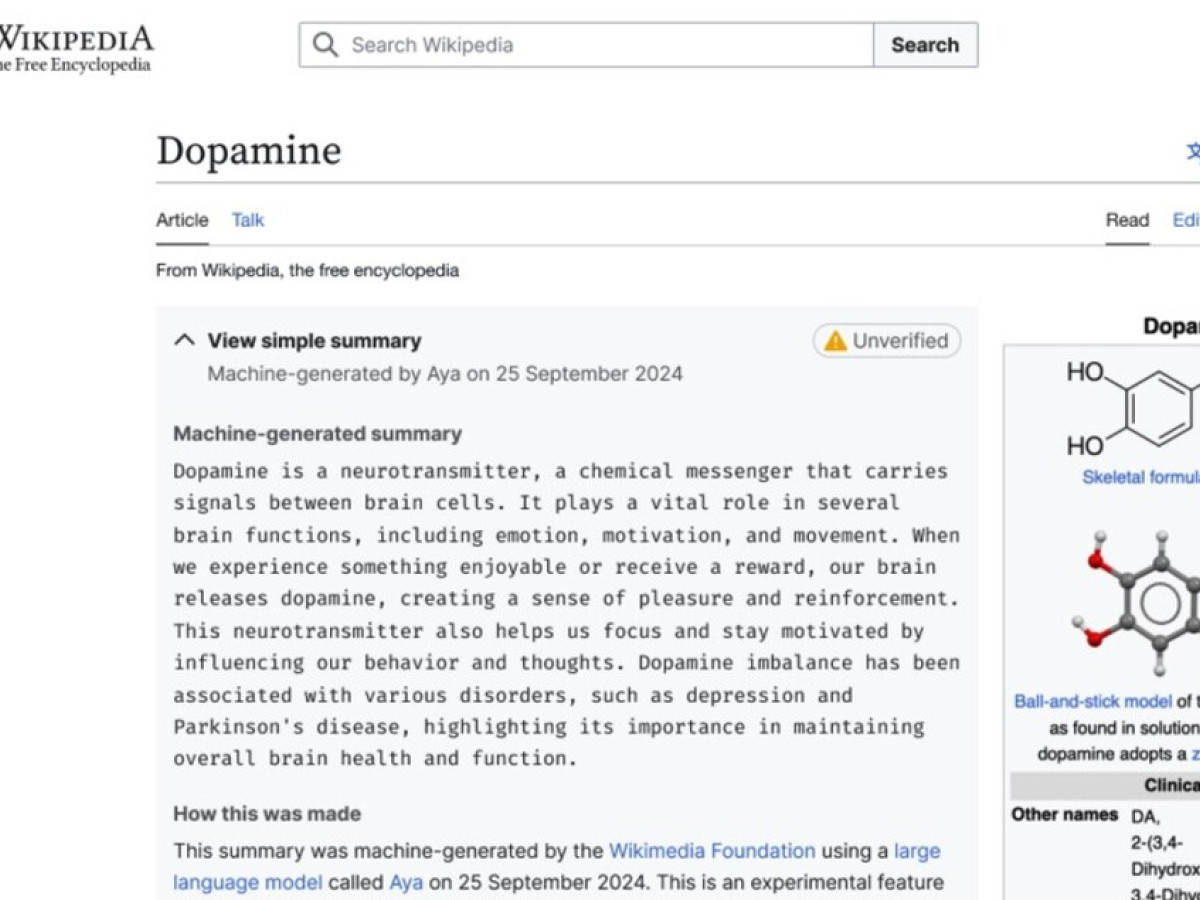Click the How this was made heading
Viewport: 1200px width, 900px height.
tap(267, 814)
